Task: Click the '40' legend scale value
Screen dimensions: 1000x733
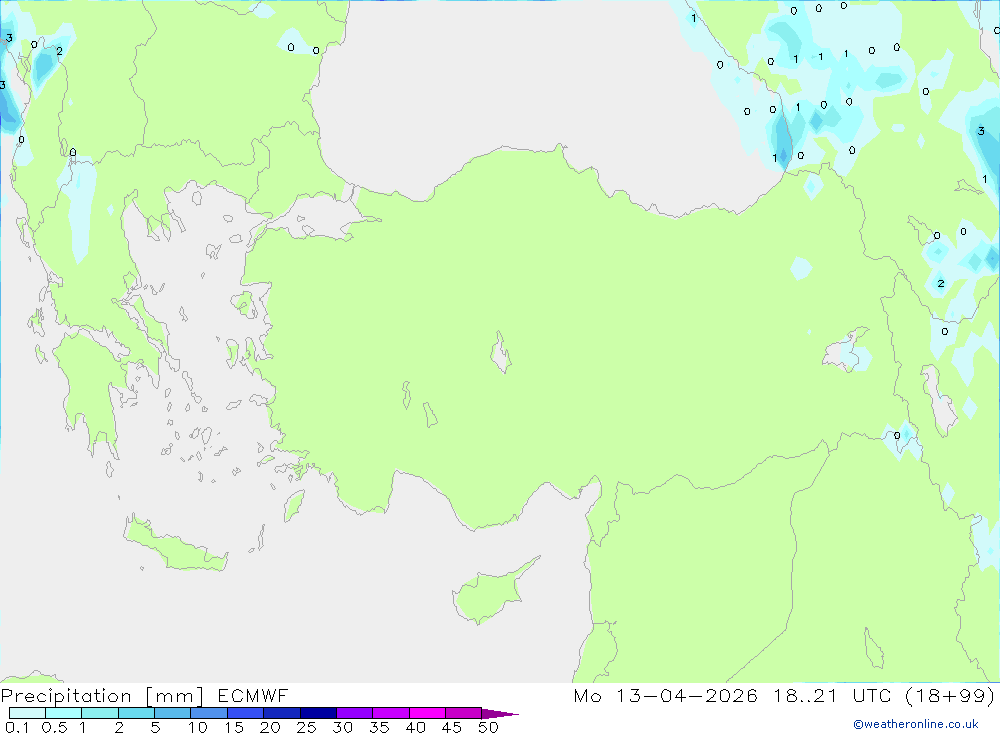Action: click(415, 727)
